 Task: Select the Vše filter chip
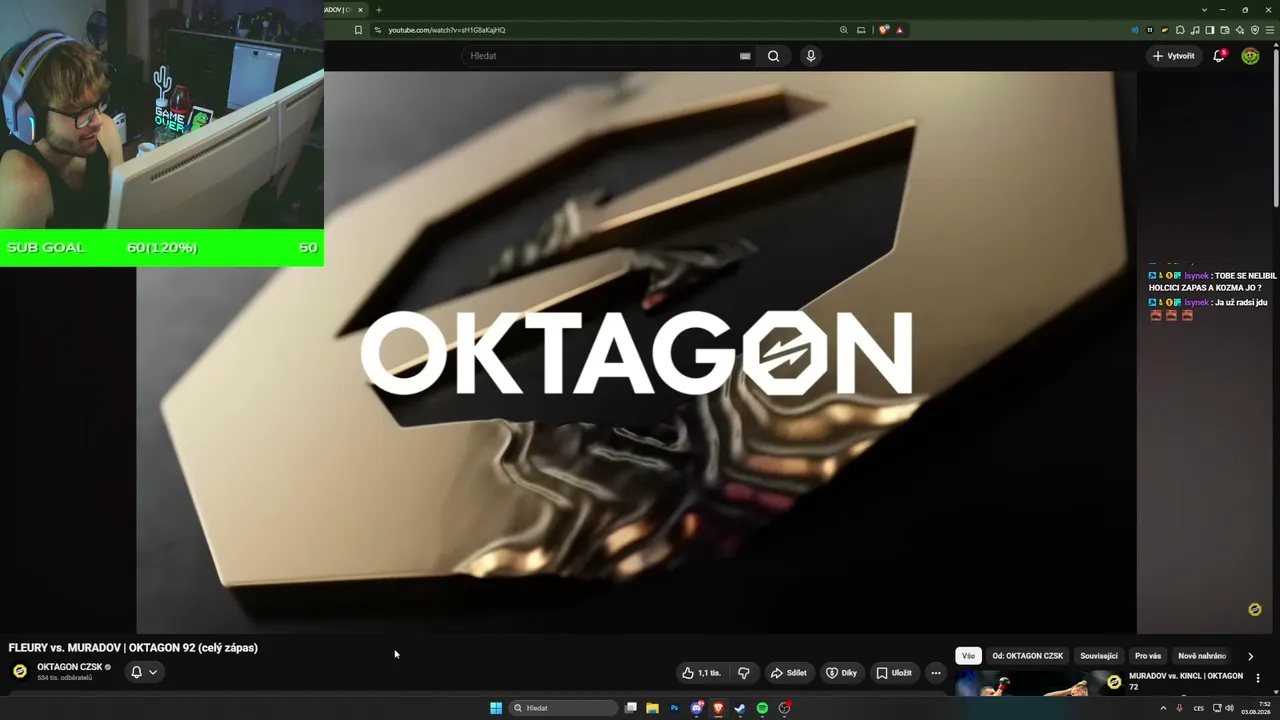tap(968, 656)
